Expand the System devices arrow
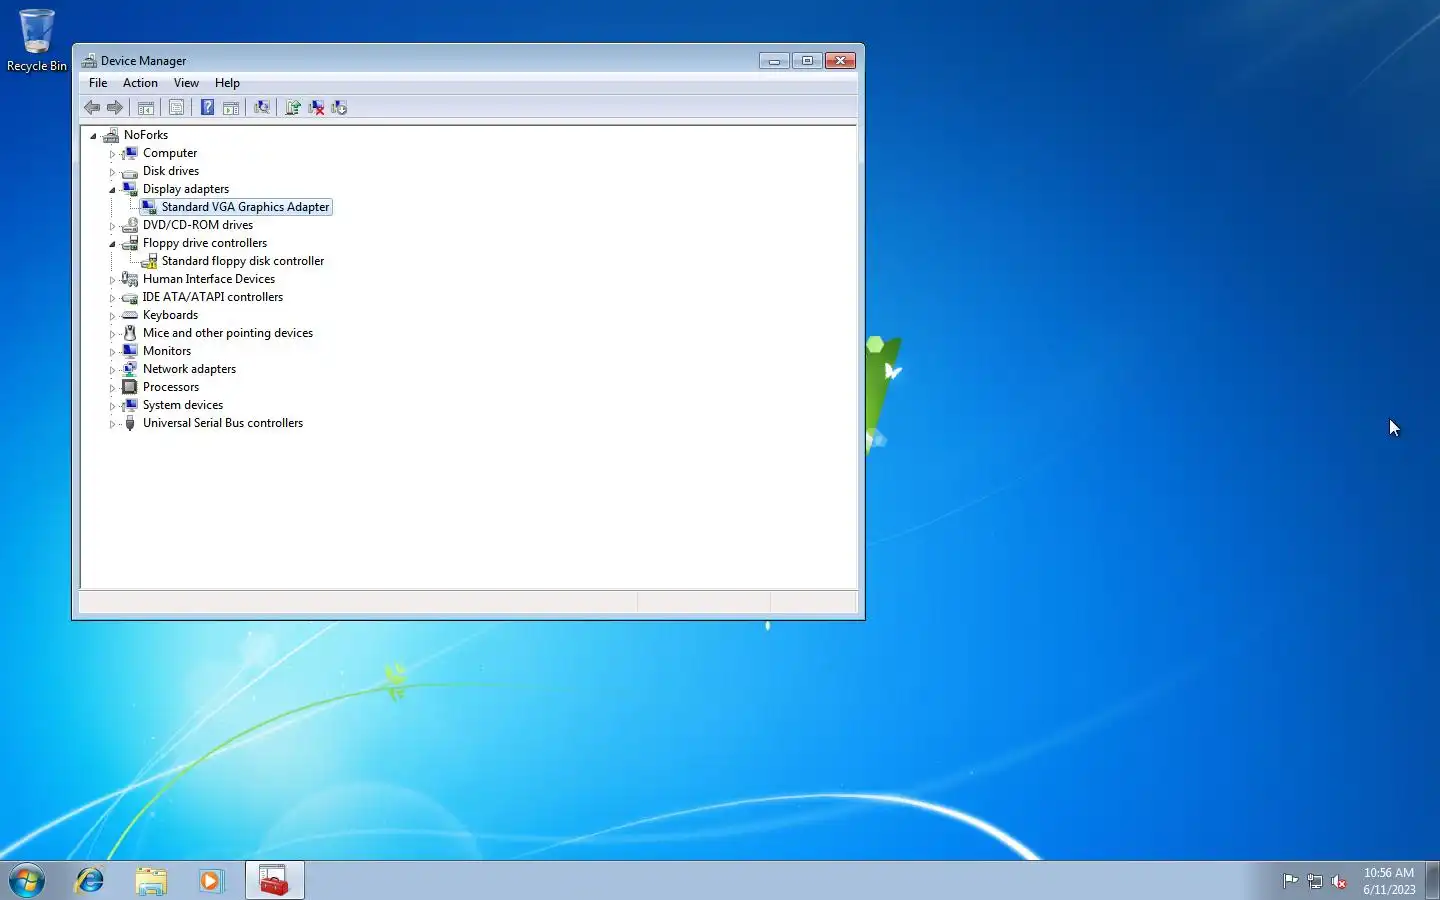This screenshot has height=900, width=1440. [x=112, y=406]
